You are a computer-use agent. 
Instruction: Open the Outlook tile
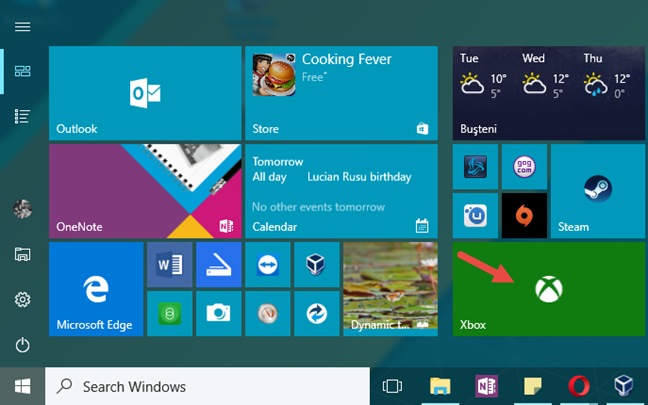145,93
